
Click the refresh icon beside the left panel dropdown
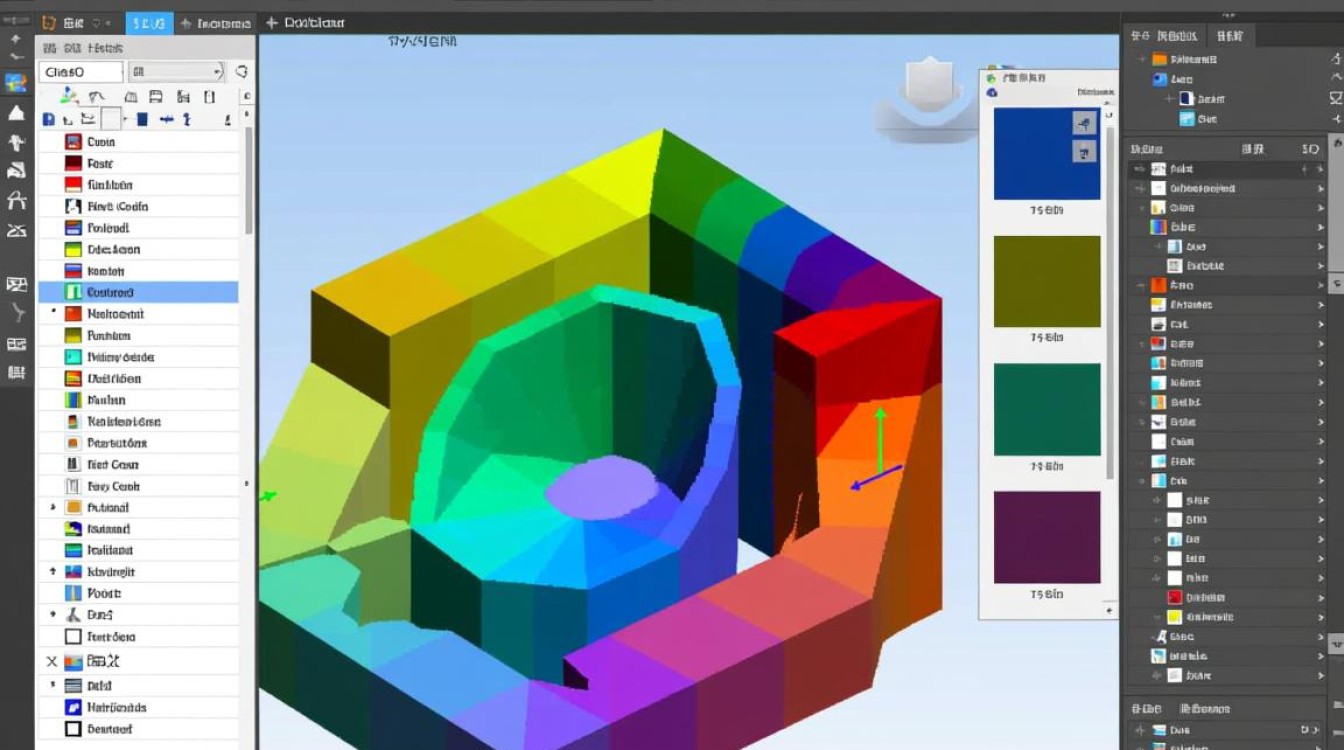[x=241, y=71]
